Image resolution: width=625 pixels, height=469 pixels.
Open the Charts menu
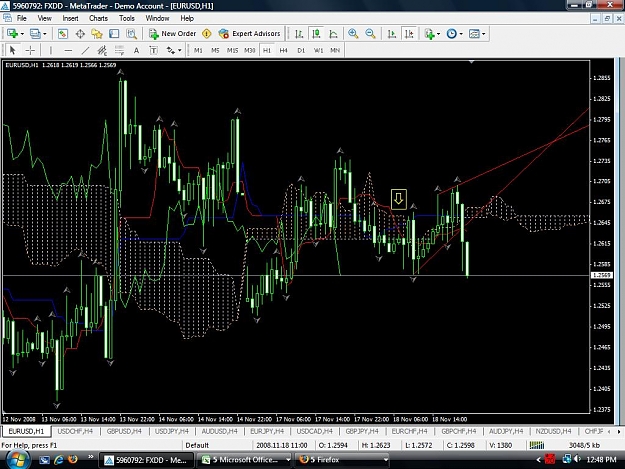point(98,18)
